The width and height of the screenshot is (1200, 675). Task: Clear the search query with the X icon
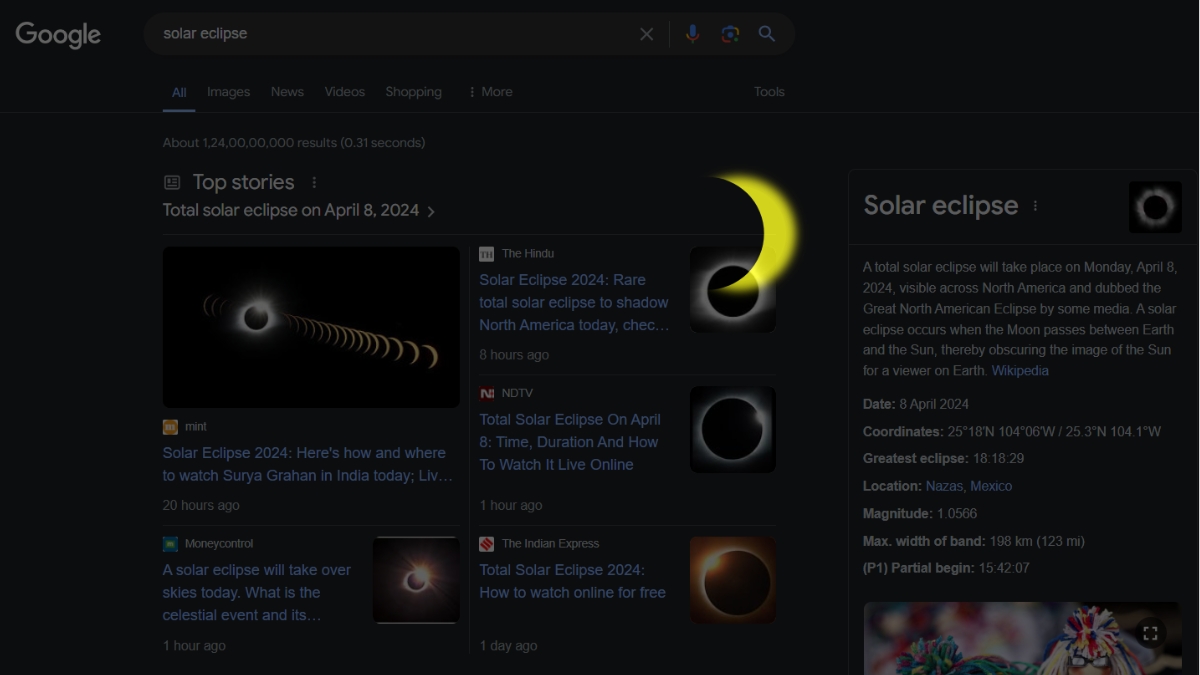click(x=646, y=33)
